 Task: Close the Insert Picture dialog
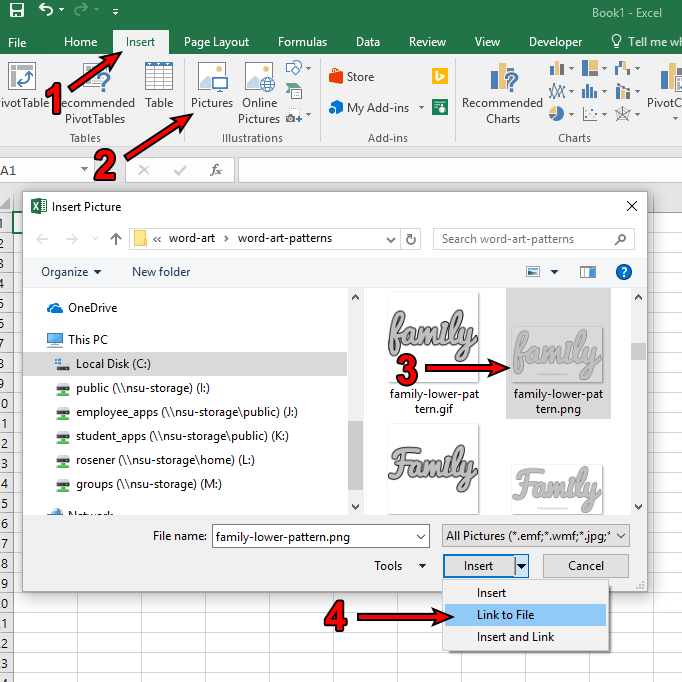632,206
